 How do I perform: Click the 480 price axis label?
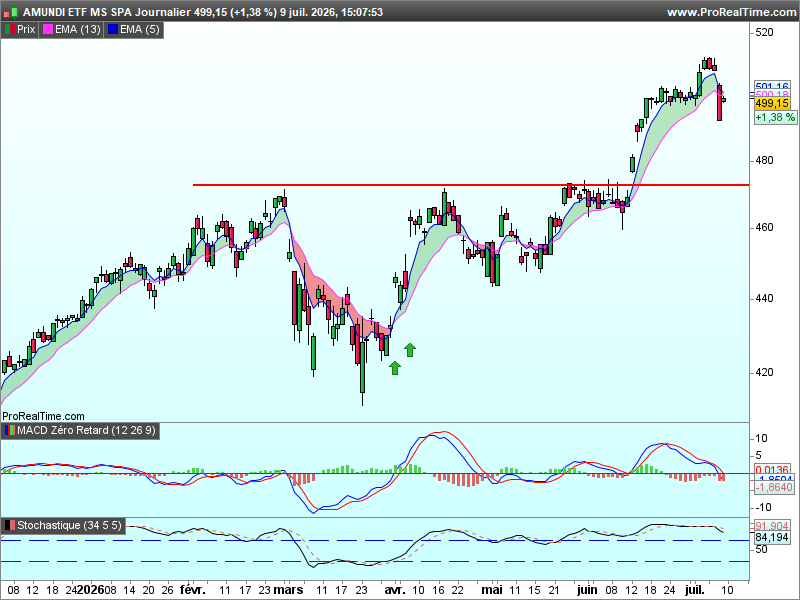click(764, 160)
